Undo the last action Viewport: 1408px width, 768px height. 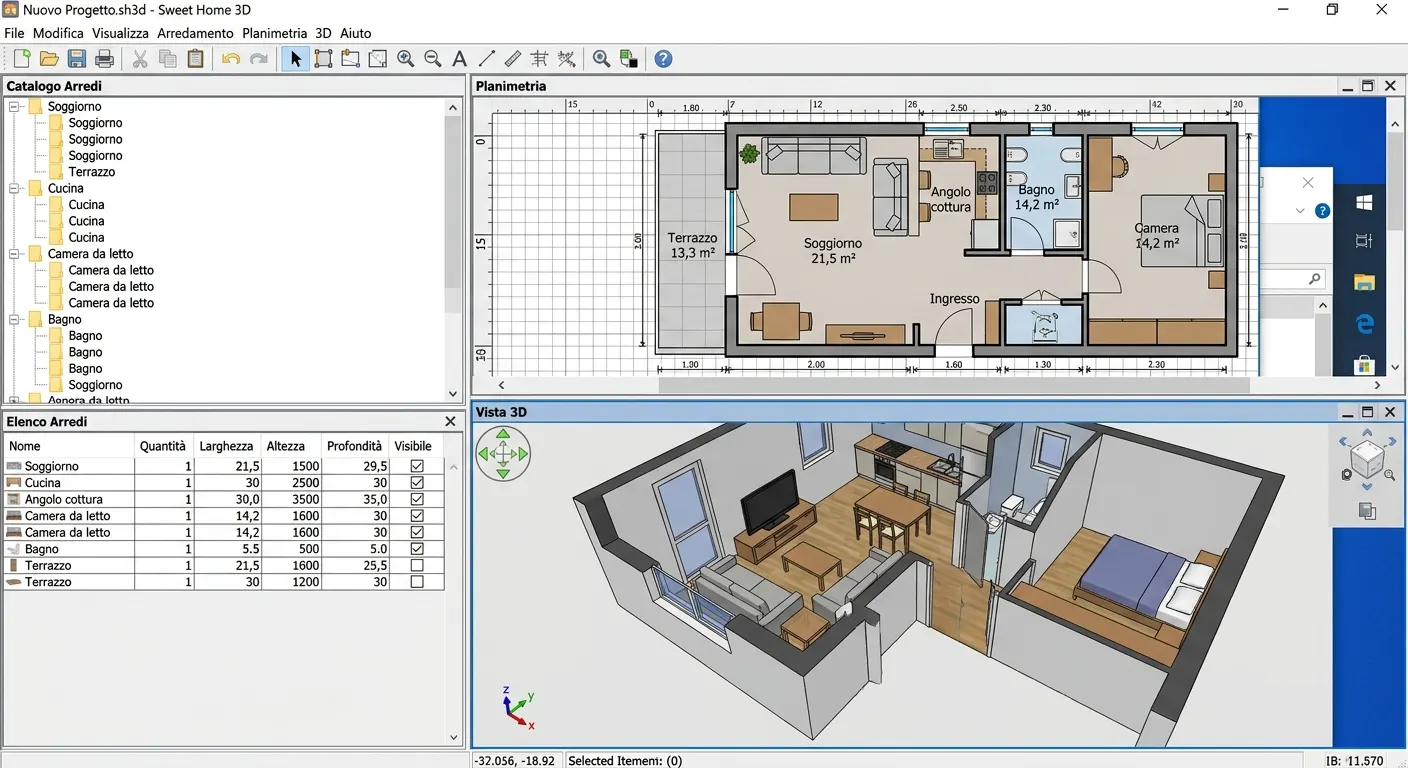(x=231, y=59)
